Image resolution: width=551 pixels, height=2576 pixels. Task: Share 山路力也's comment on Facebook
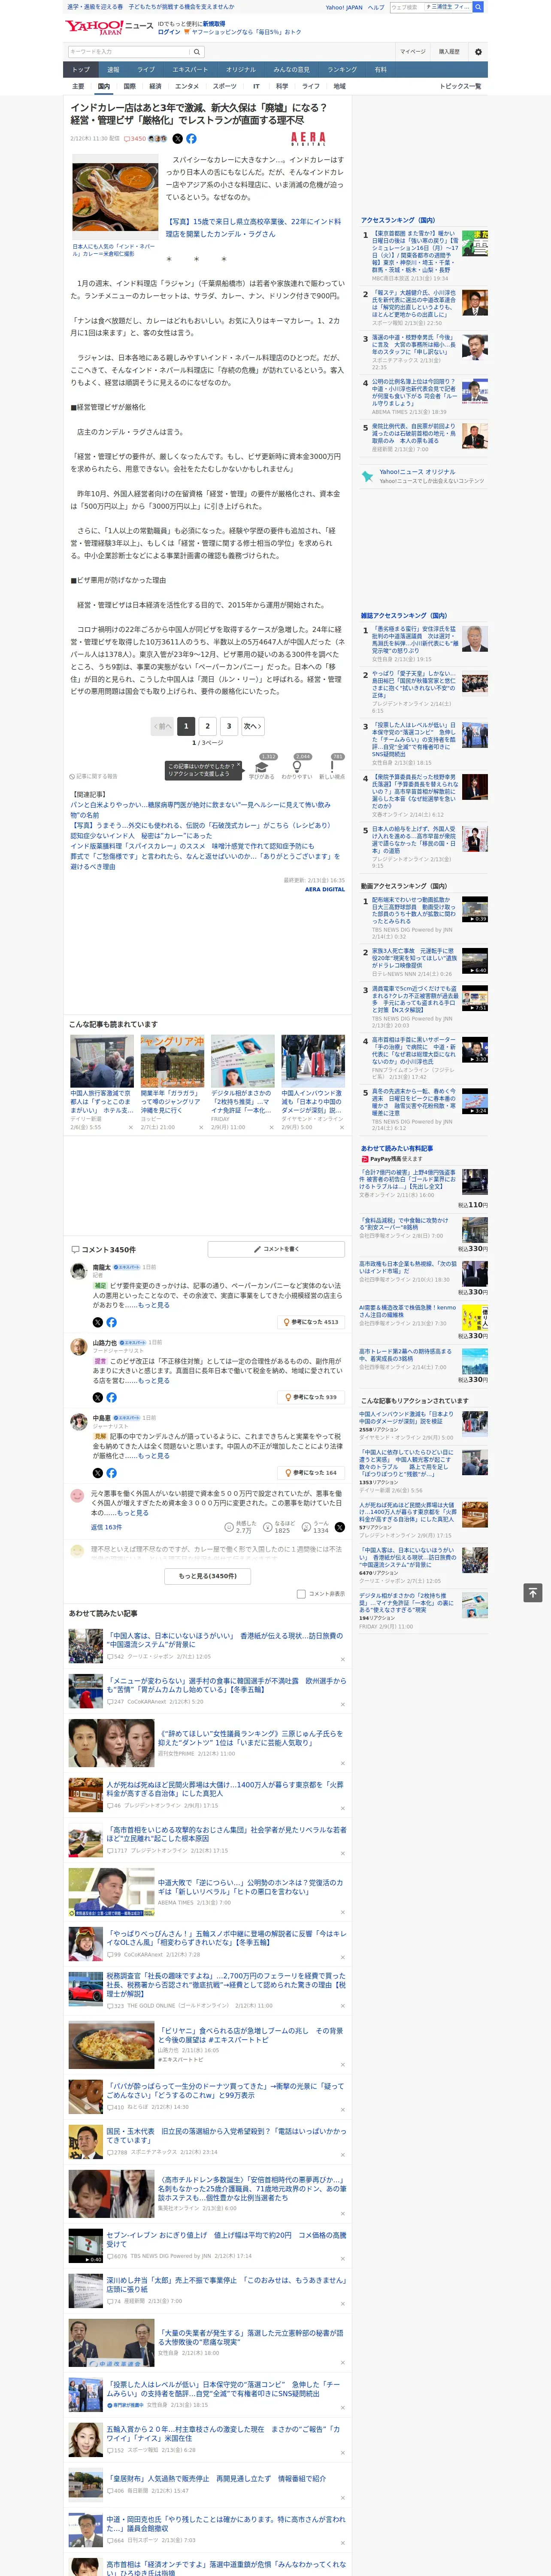coord(111,1398)
